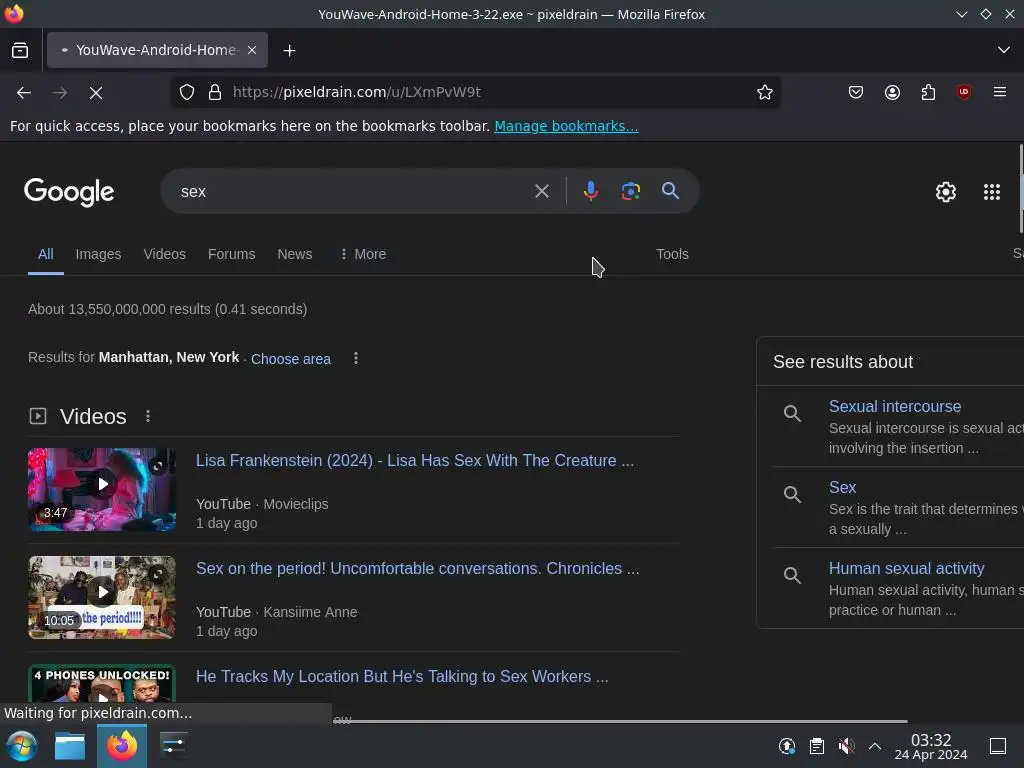Open clipboard tray icon
The width and height of the screenshot is (1024, 768).
(x=816, y=746)
